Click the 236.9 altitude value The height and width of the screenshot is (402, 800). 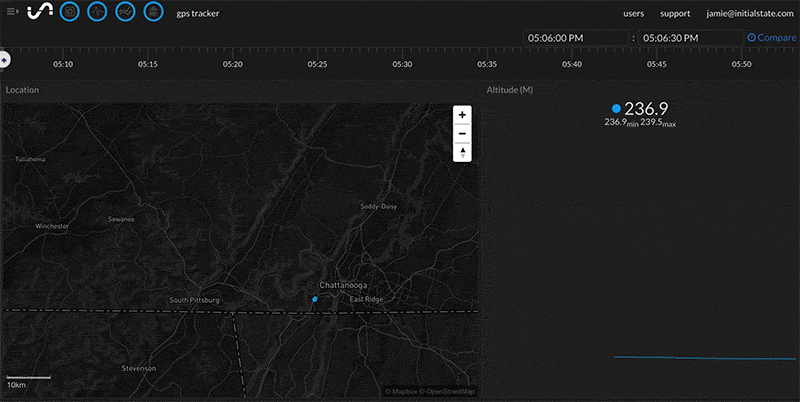[x=646, y=109]
